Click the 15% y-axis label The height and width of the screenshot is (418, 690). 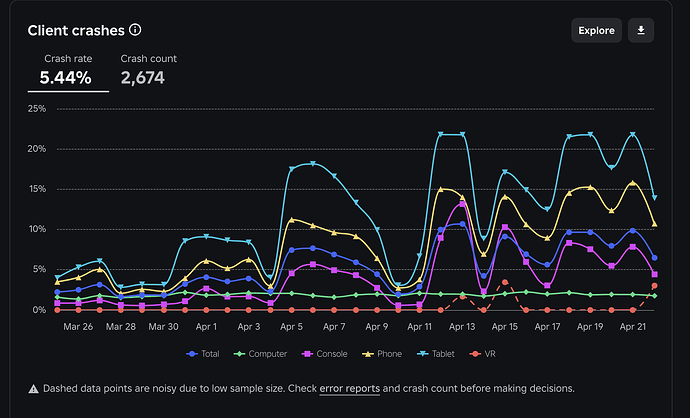point(37,189)
